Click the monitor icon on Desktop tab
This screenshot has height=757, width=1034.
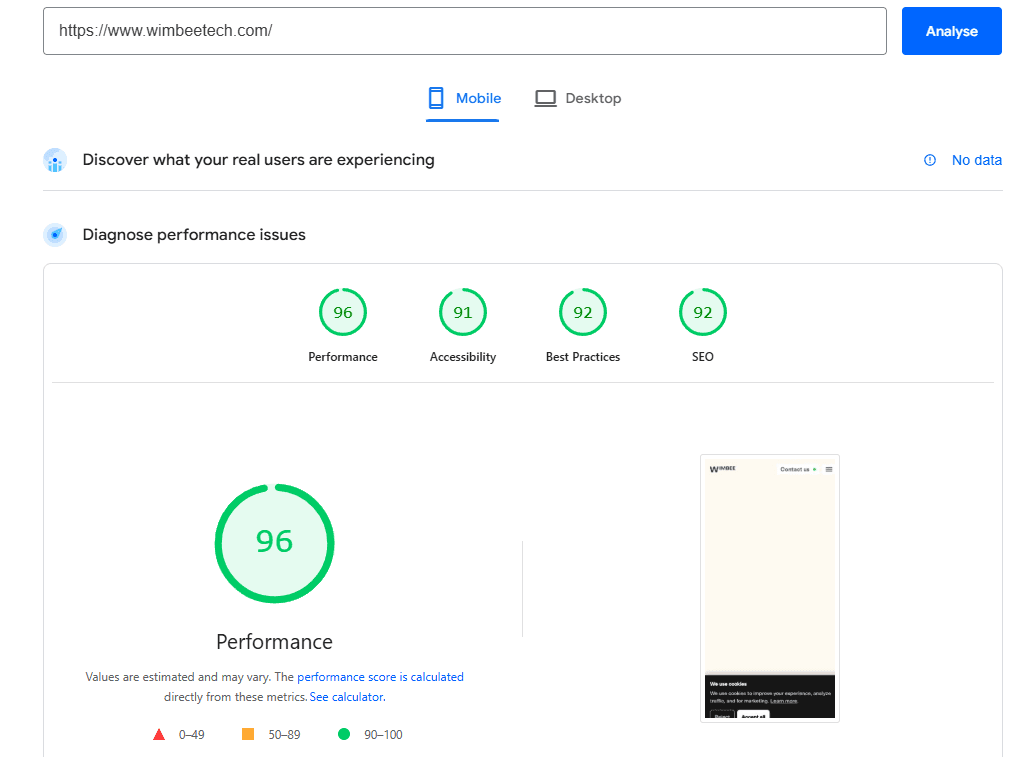[545, 97]
